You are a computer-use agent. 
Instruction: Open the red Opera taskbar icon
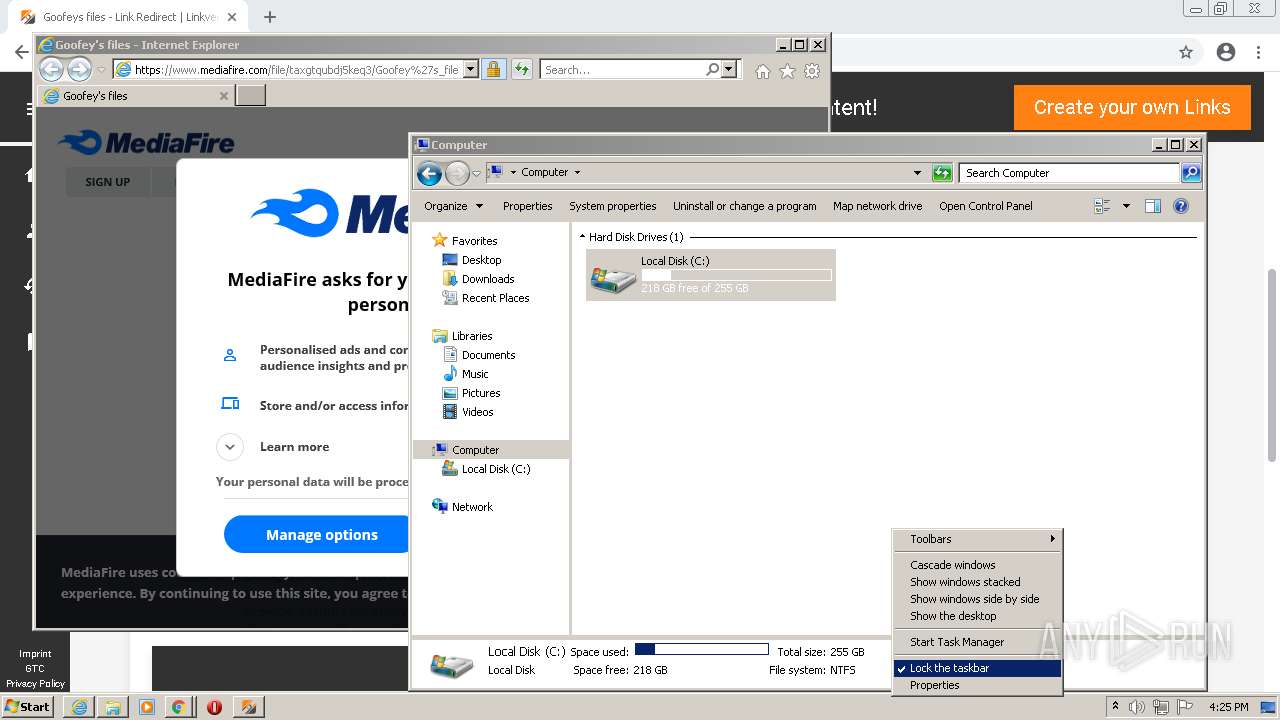pos(214,707)
